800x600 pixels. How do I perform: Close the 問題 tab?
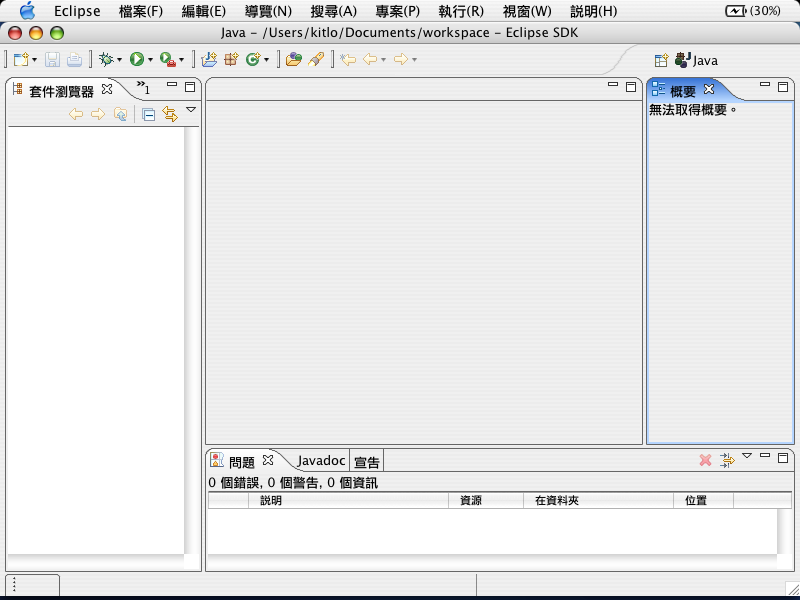pyautogui.click(x=268, y=460)
